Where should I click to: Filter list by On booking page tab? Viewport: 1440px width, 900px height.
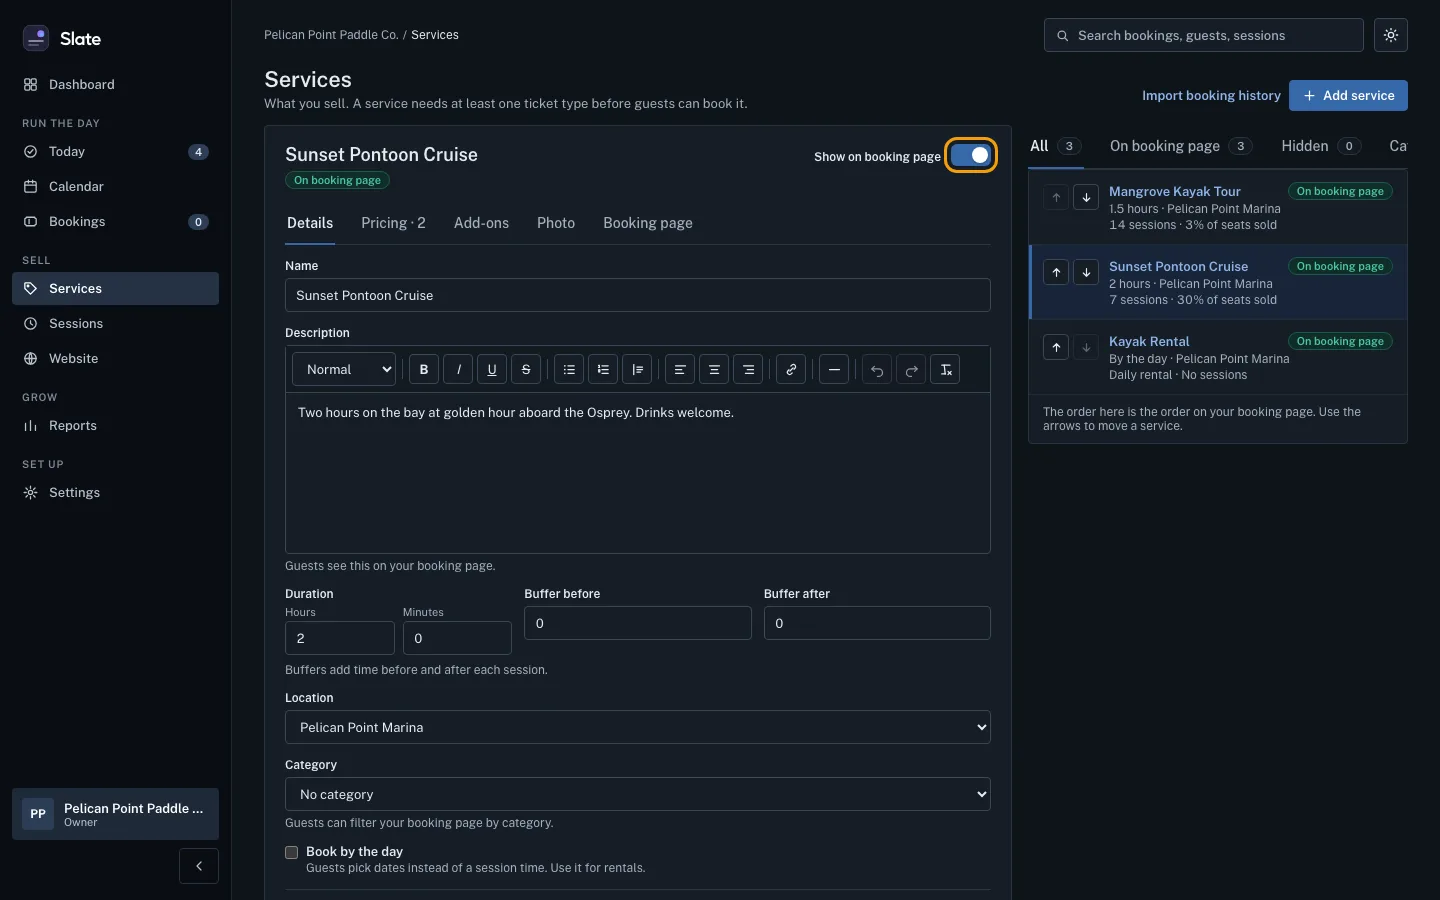click(1181, 146)
